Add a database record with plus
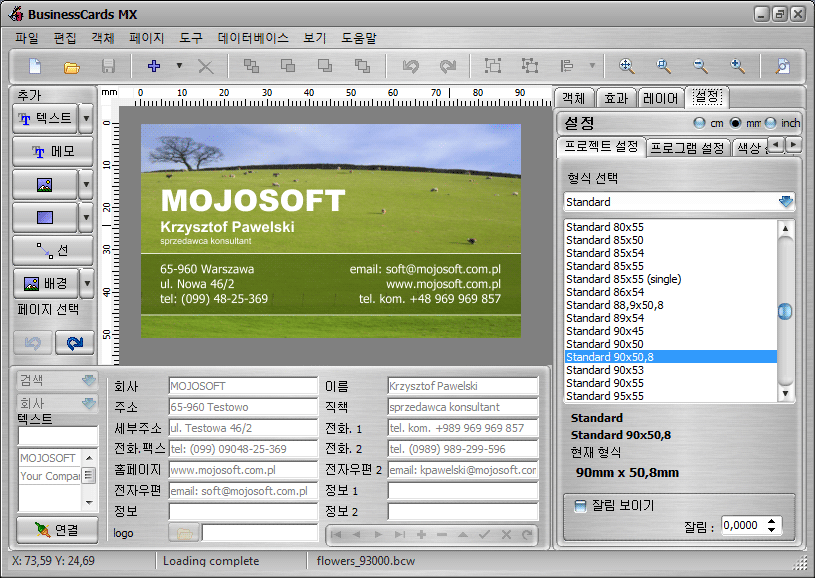The width and height of the screenshot is (815, 578). 422,534
